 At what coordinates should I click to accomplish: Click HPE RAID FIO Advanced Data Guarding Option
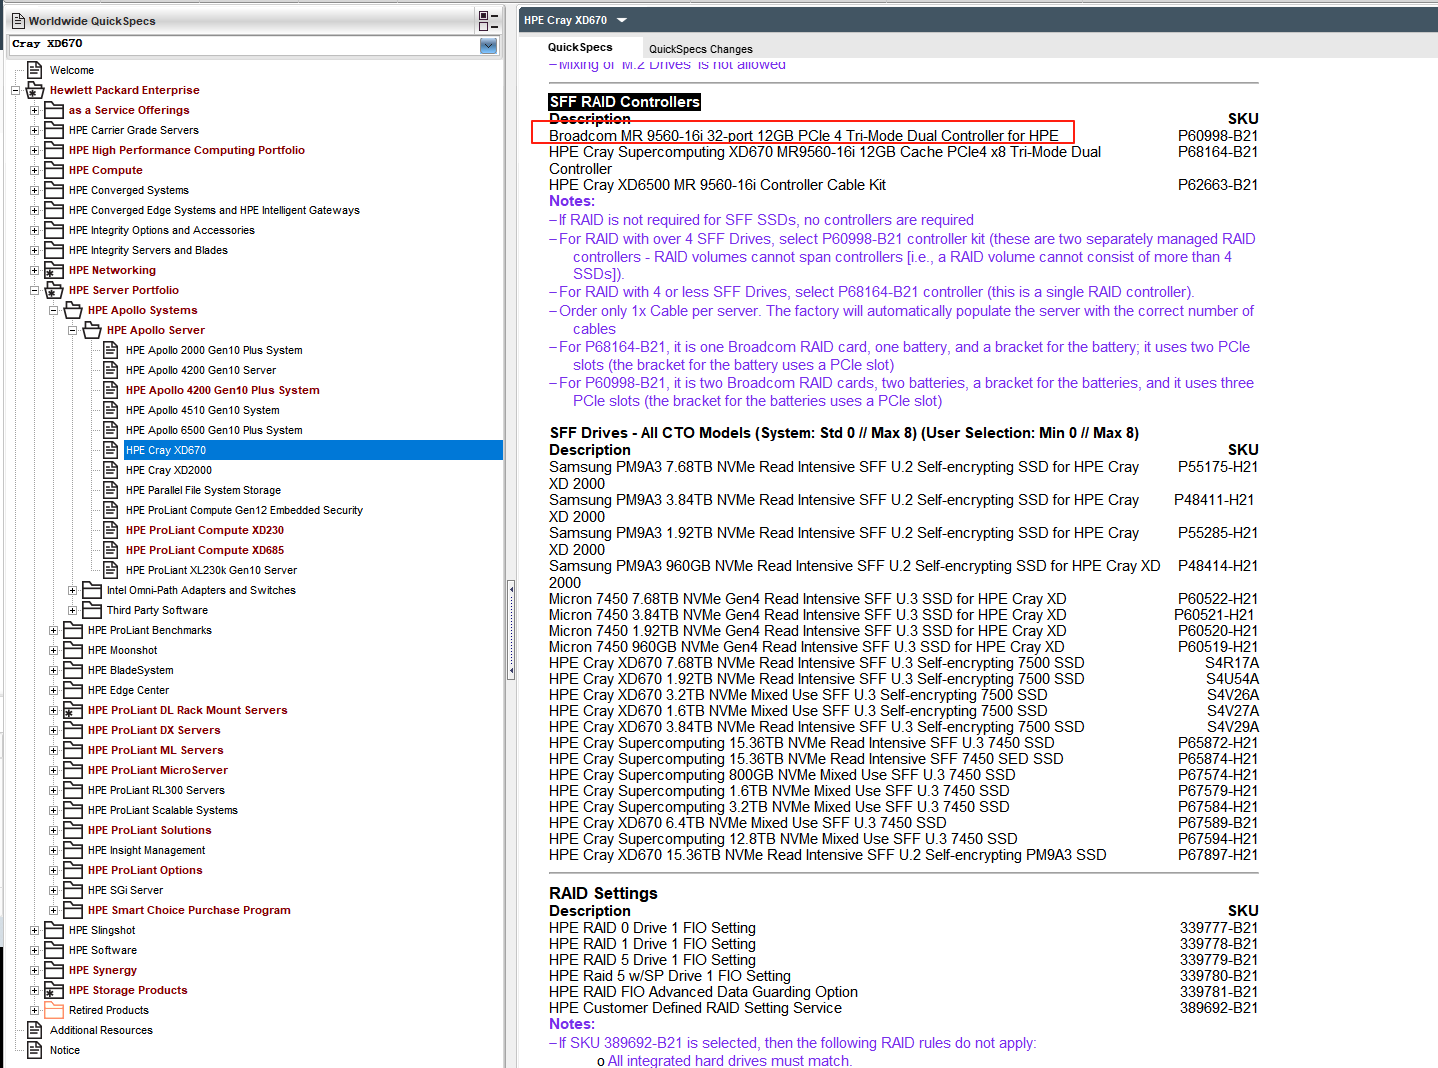pos(703,992)
